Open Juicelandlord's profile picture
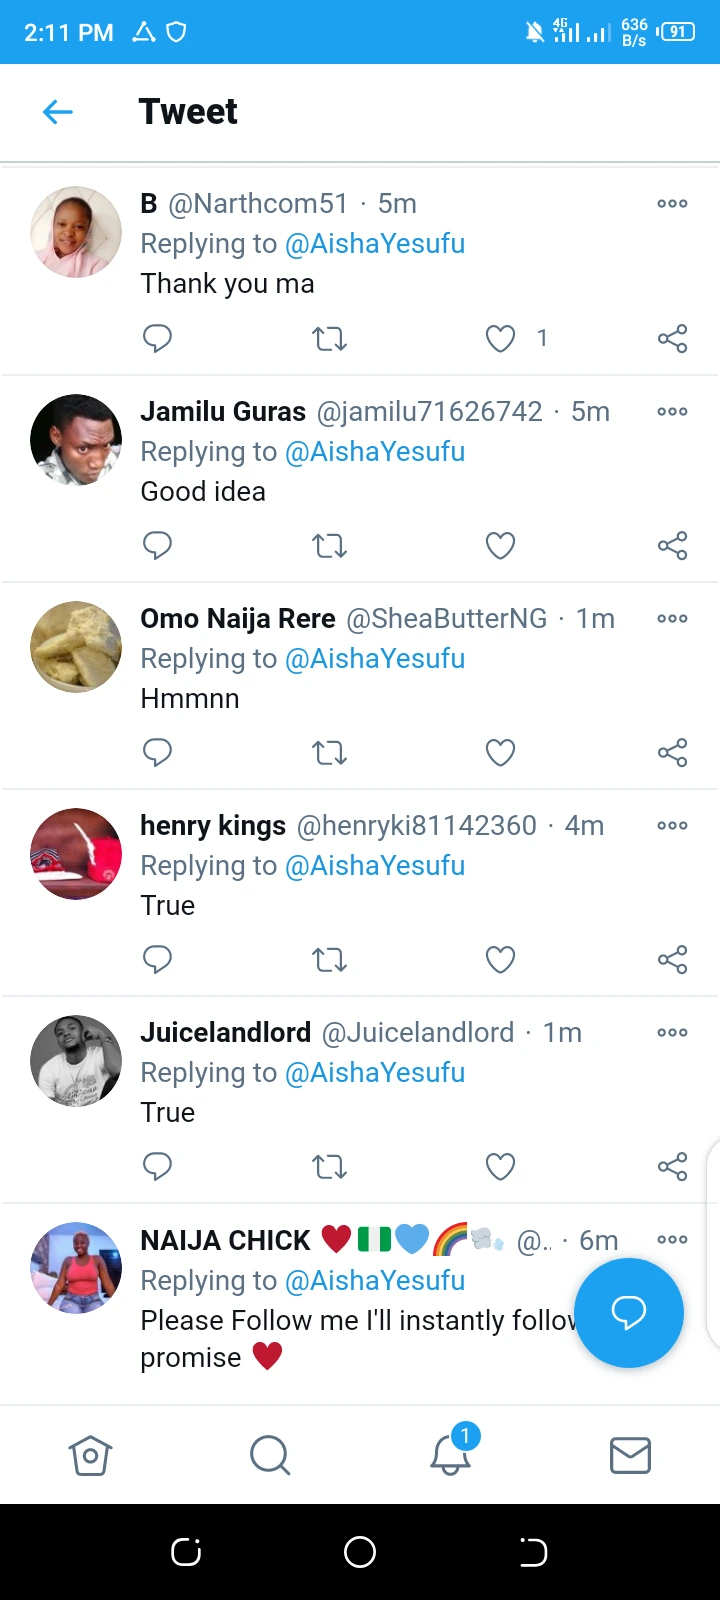The image size is (720, 1600). click(76, 1061)
